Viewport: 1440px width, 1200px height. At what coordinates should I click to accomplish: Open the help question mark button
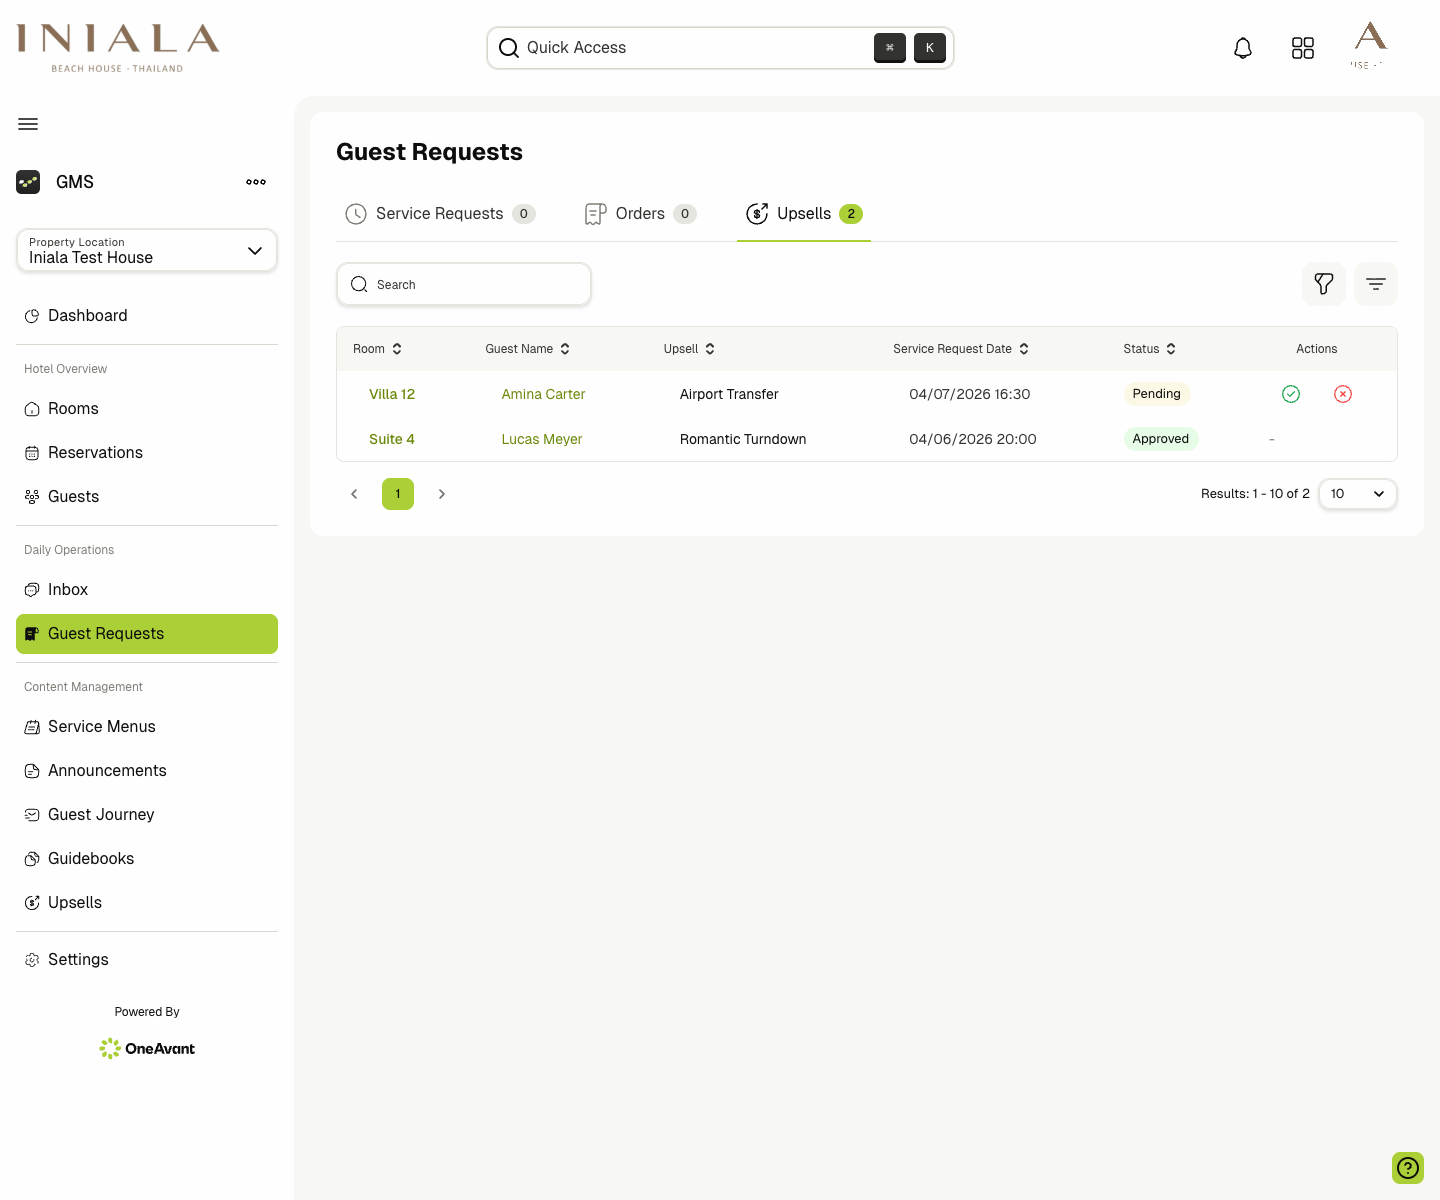pos(1408,1167)
